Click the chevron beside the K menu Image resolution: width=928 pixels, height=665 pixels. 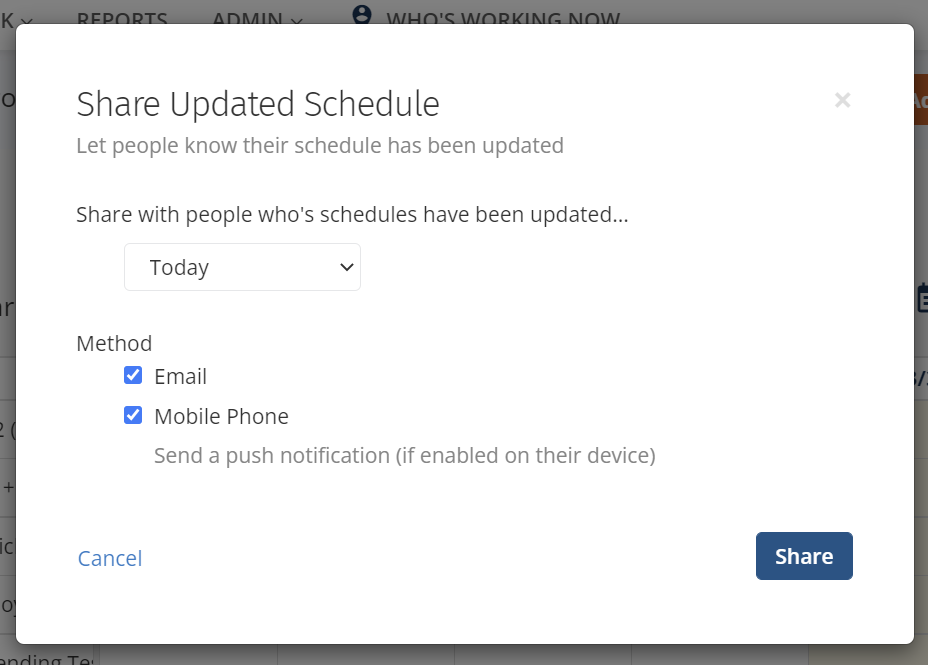coord(25,21)
